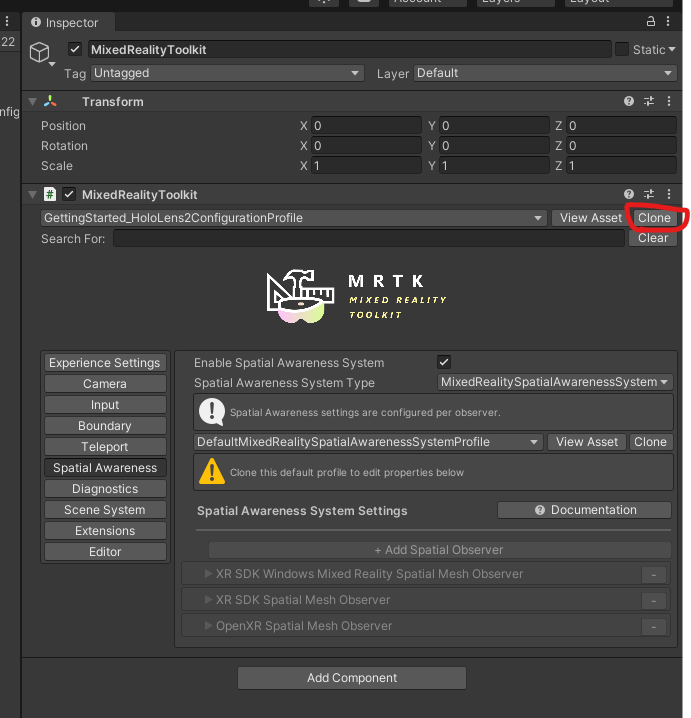Image resolution: width=691 pixels, height=718 pixels.
Task: Click Position Z value field
Action: (621, 125)
